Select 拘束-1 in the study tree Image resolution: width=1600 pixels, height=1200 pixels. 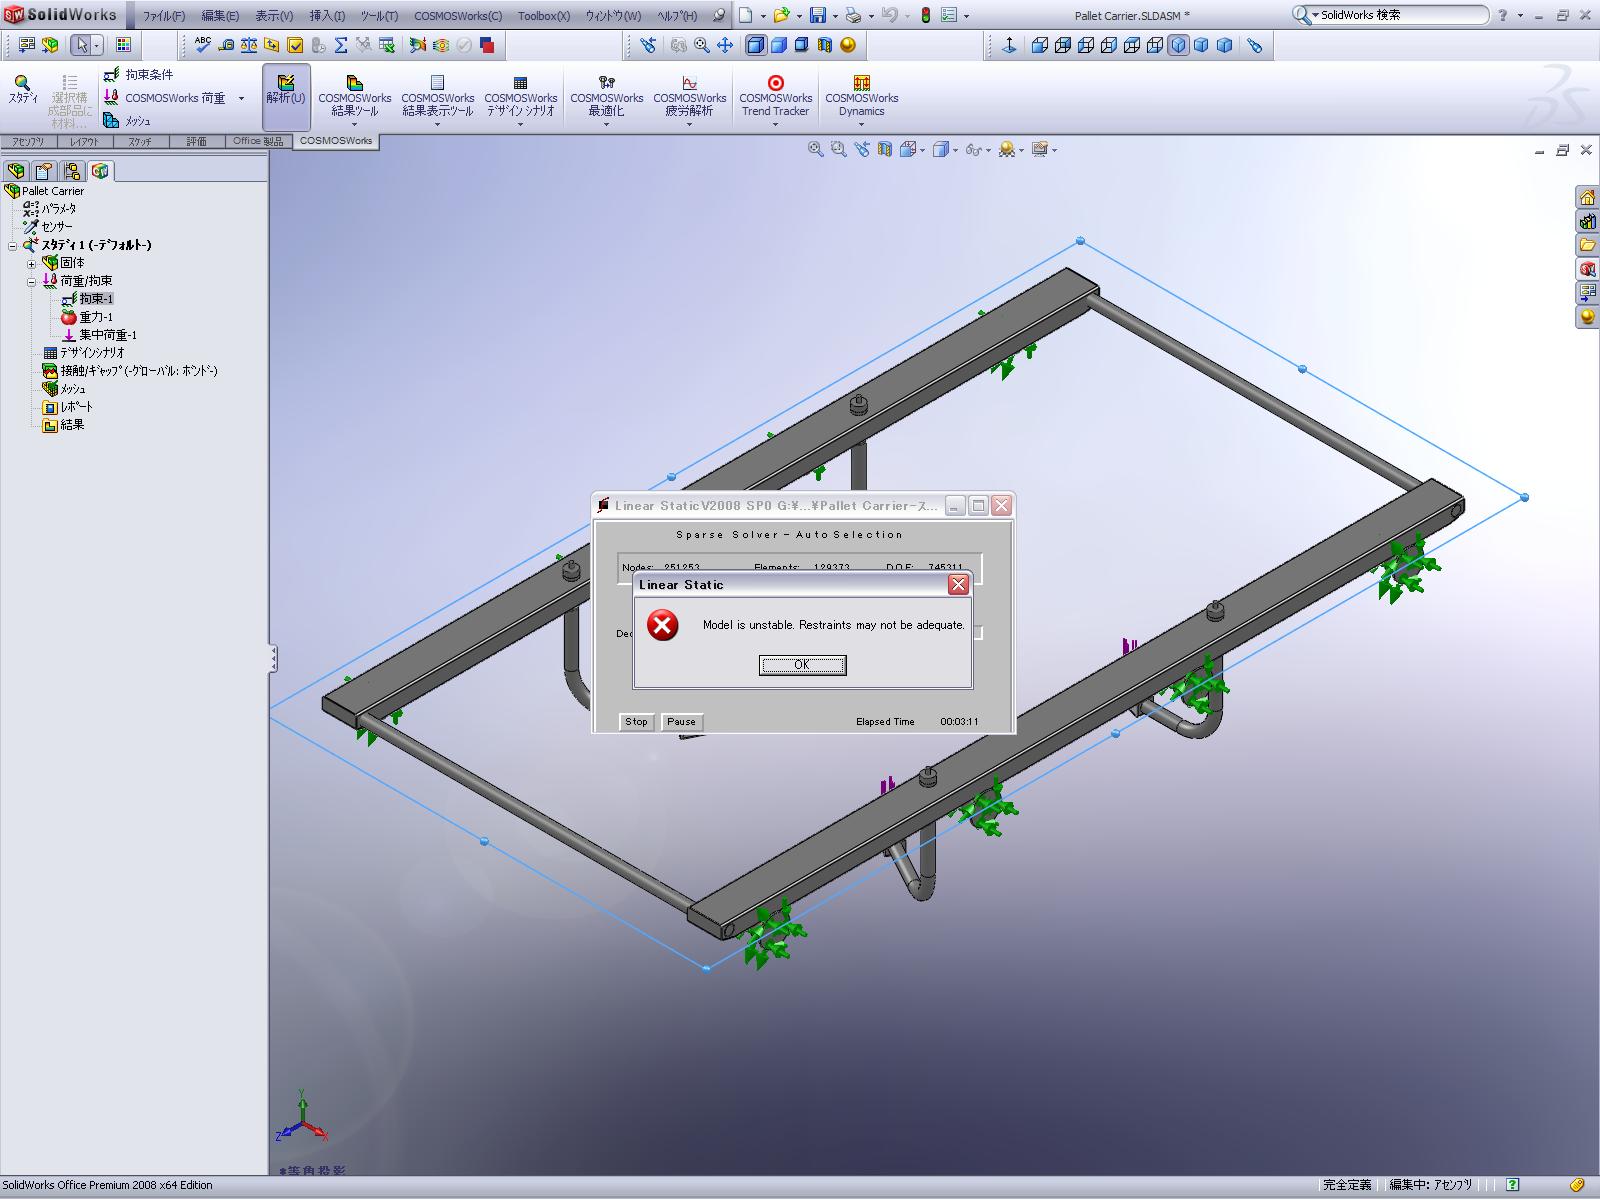point(96,299)
